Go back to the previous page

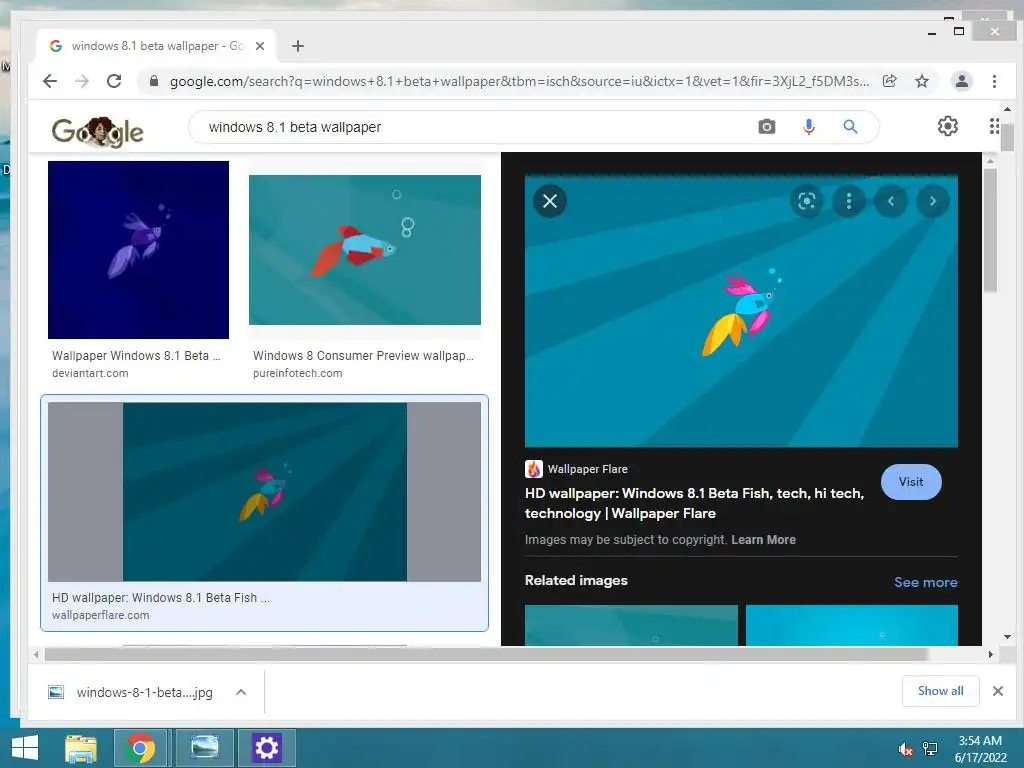pos(50,81)
